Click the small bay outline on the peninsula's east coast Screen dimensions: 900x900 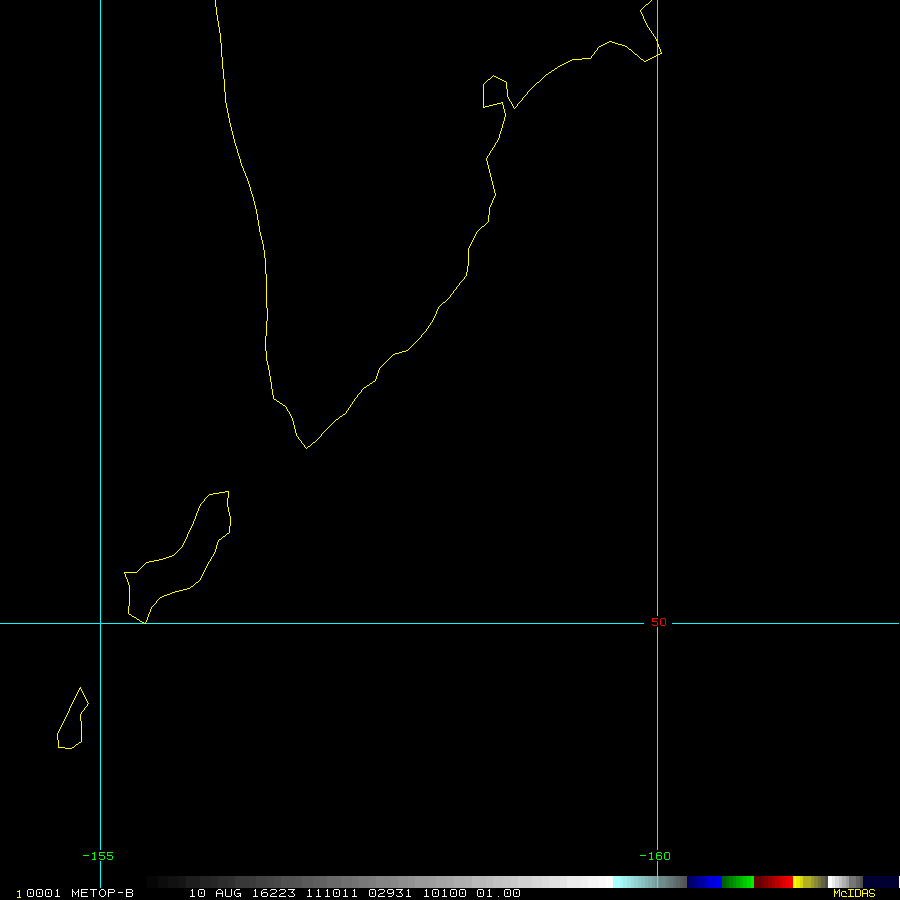click(x=495, y=92)
